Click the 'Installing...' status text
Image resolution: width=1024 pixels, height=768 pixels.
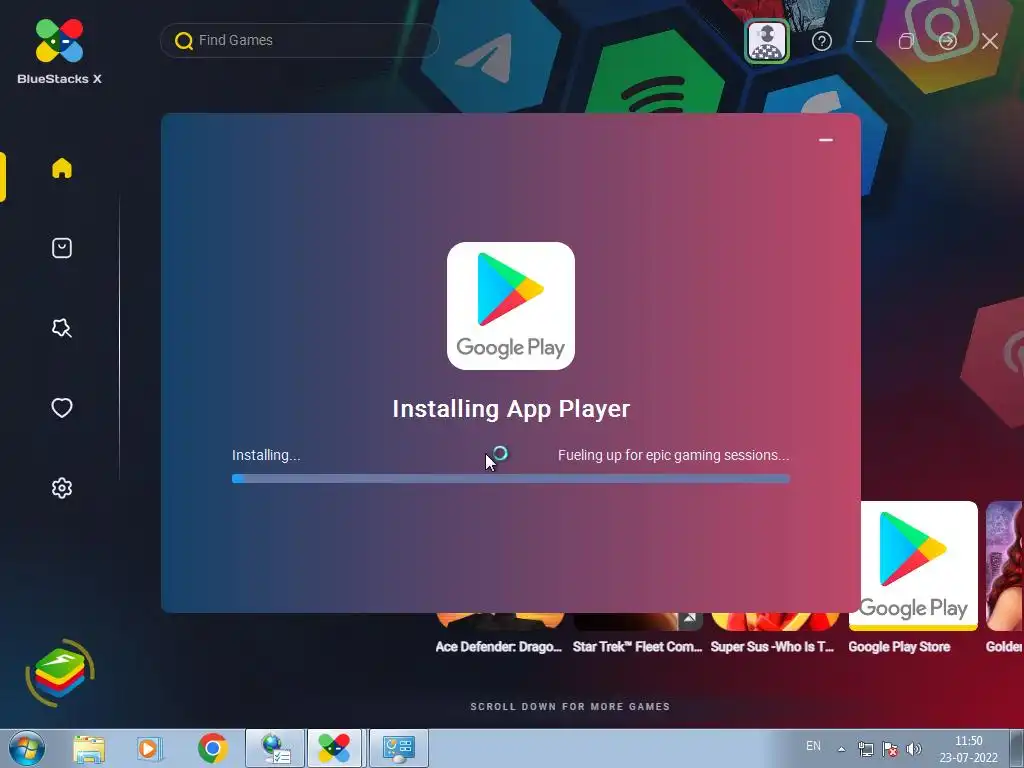click(x=266, y=455)
